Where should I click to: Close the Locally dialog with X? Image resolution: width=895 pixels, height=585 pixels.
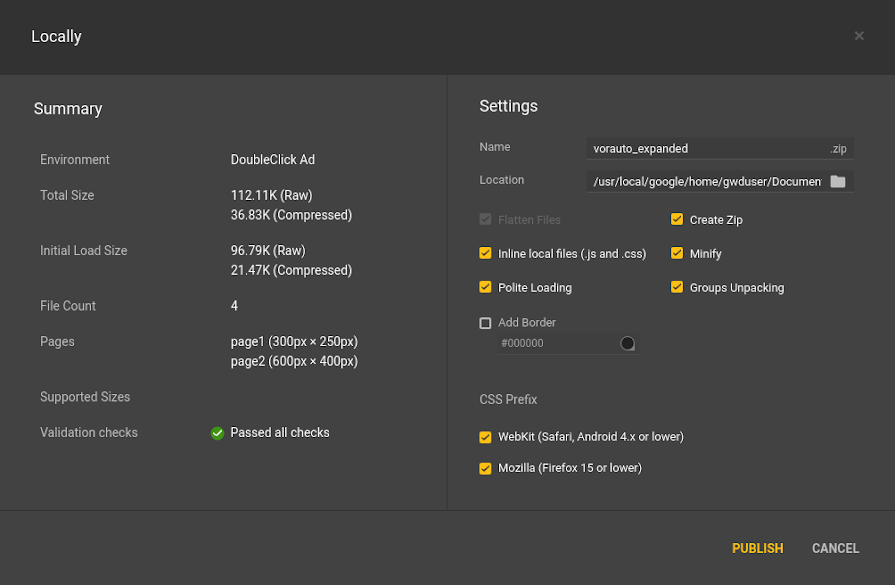click(859, 36)
